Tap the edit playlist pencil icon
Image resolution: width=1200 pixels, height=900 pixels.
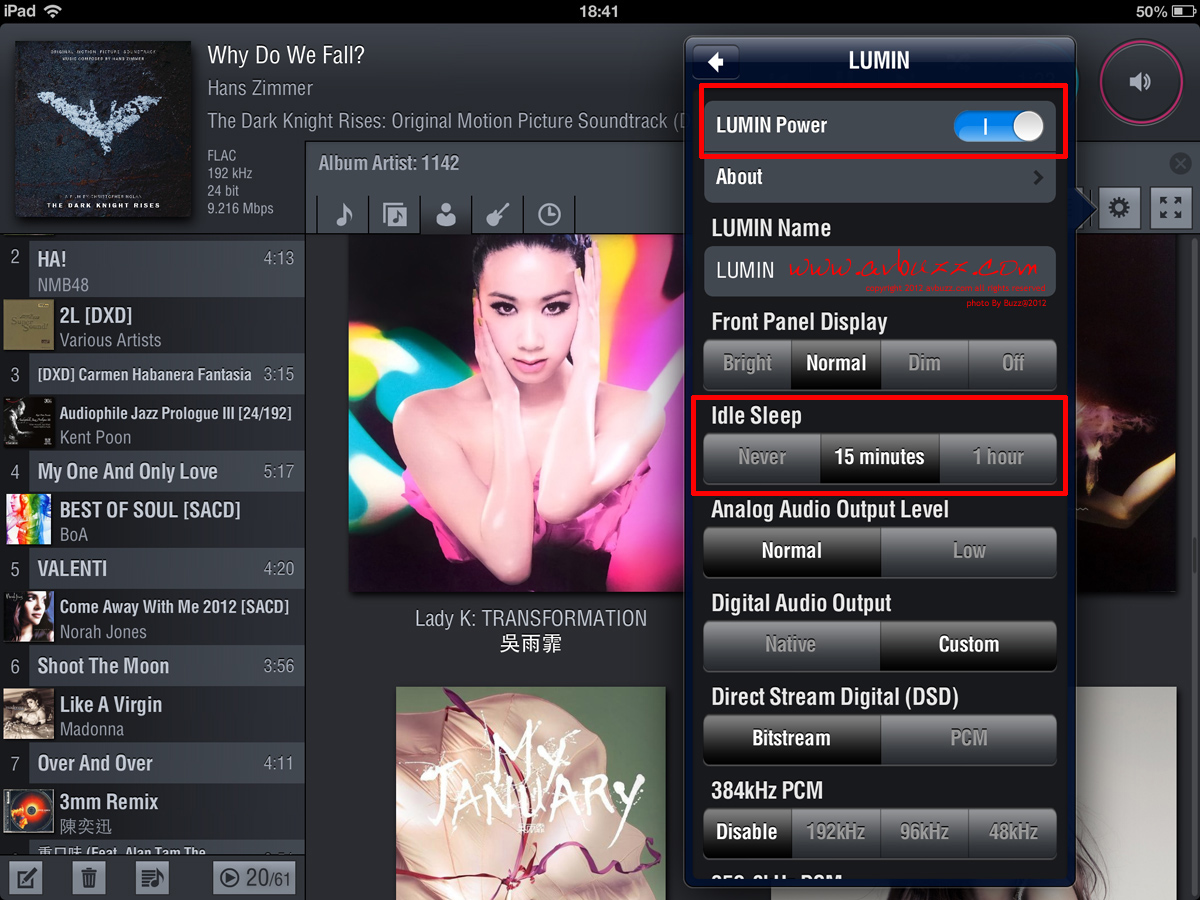[x=28, y=878]
